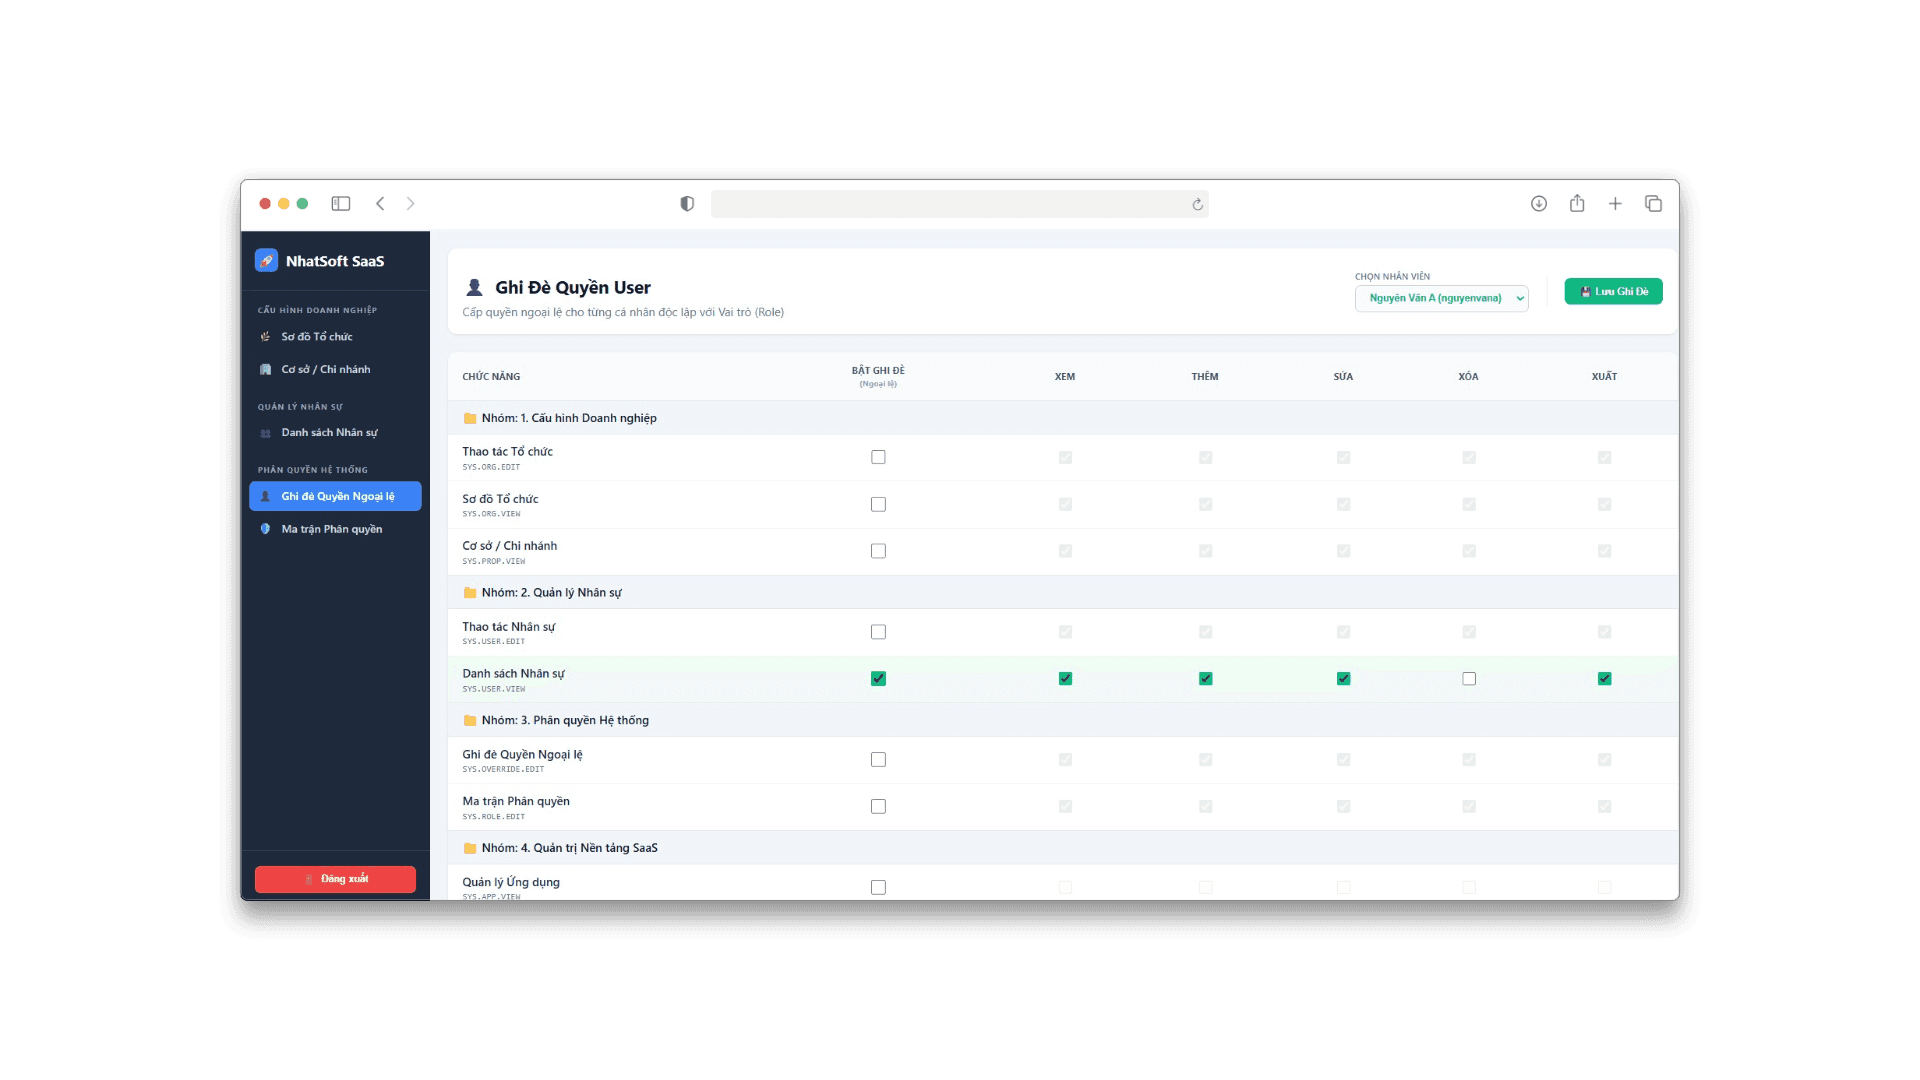This screenshot has height=1080, width=1920.
Task: Toggle the browser sidebar icon
Action: 341,204
